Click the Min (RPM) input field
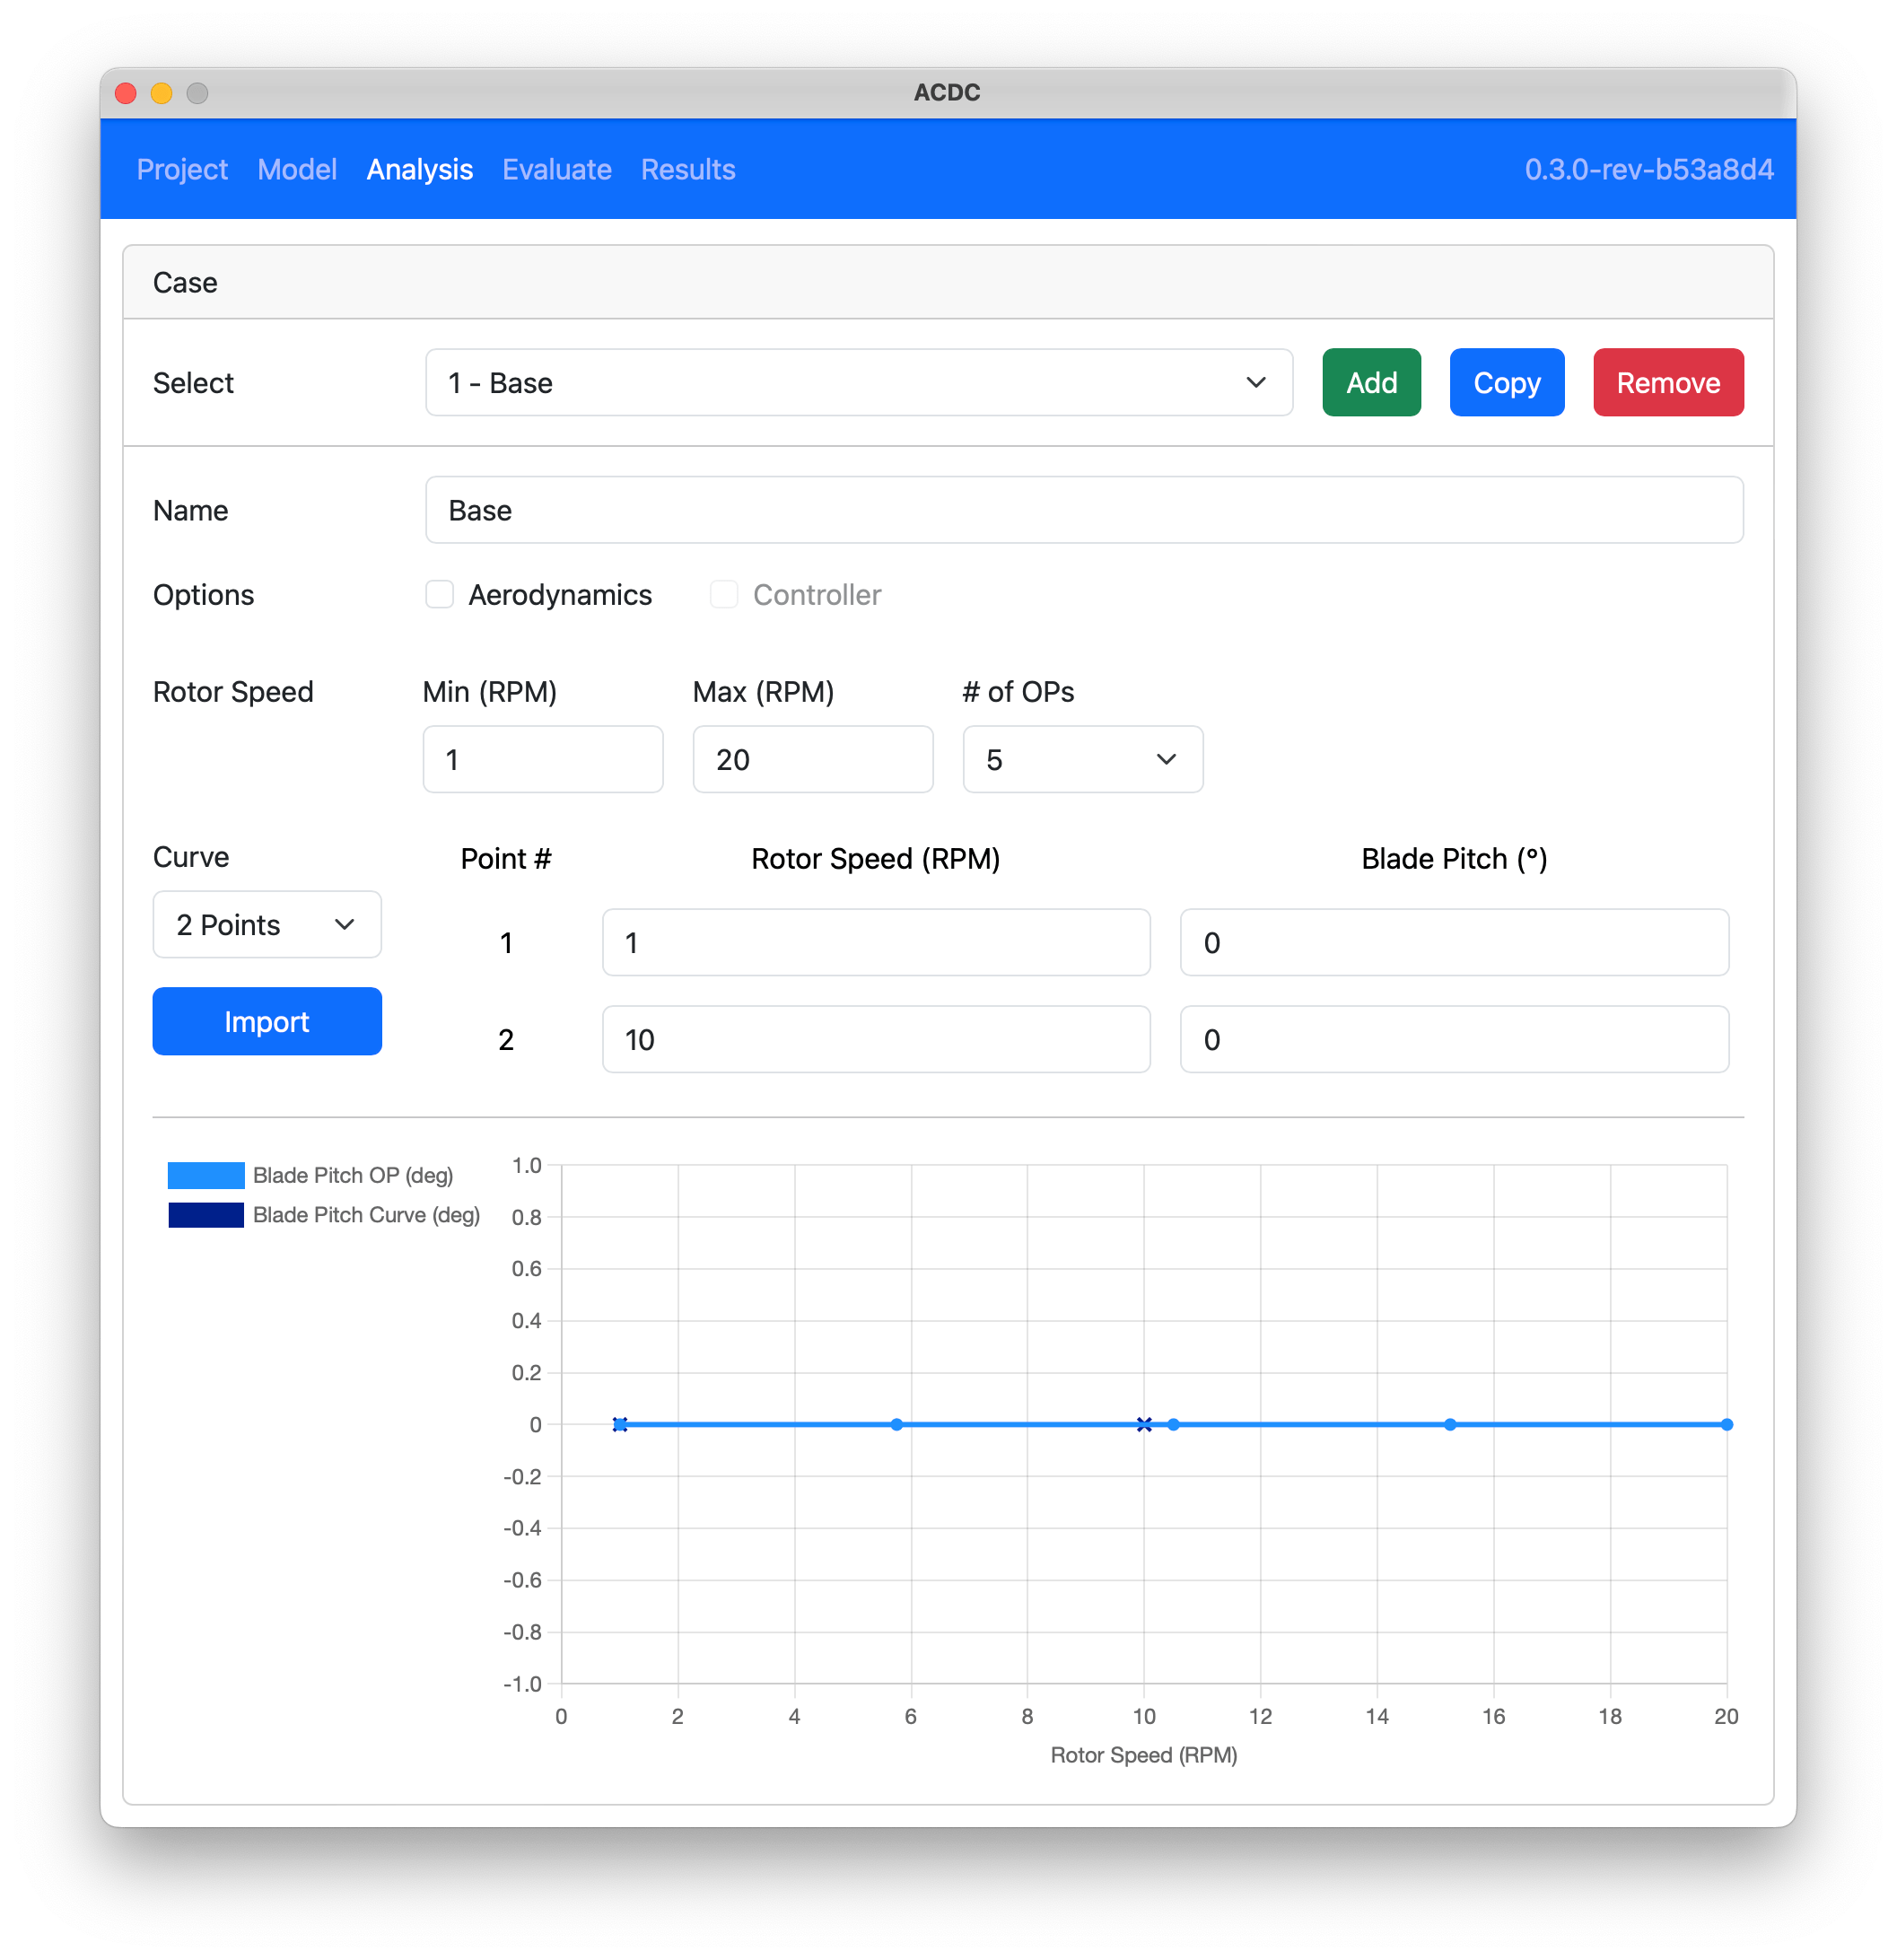 [542, 759]
